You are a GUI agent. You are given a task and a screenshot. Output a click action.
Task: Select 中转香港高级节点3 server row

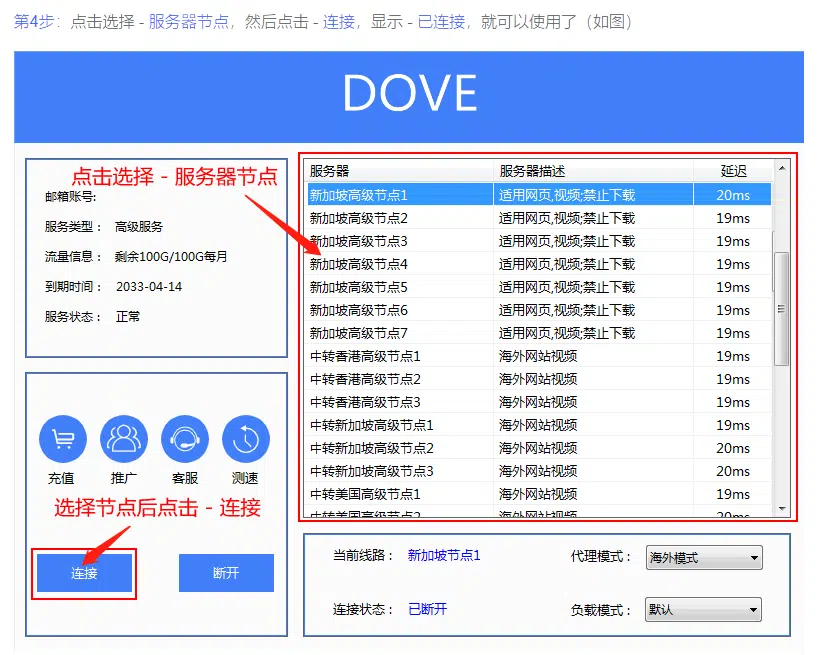click(400, 402)
